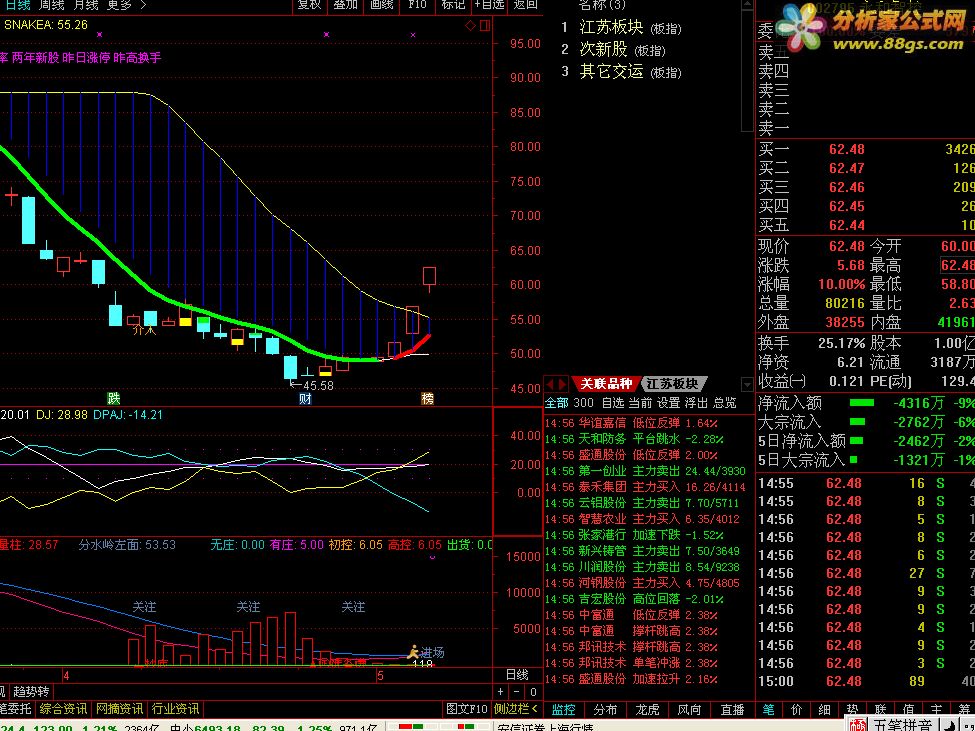Open 设置 in the monitor panel
The image size is (975, 731).
pos(668,403)
